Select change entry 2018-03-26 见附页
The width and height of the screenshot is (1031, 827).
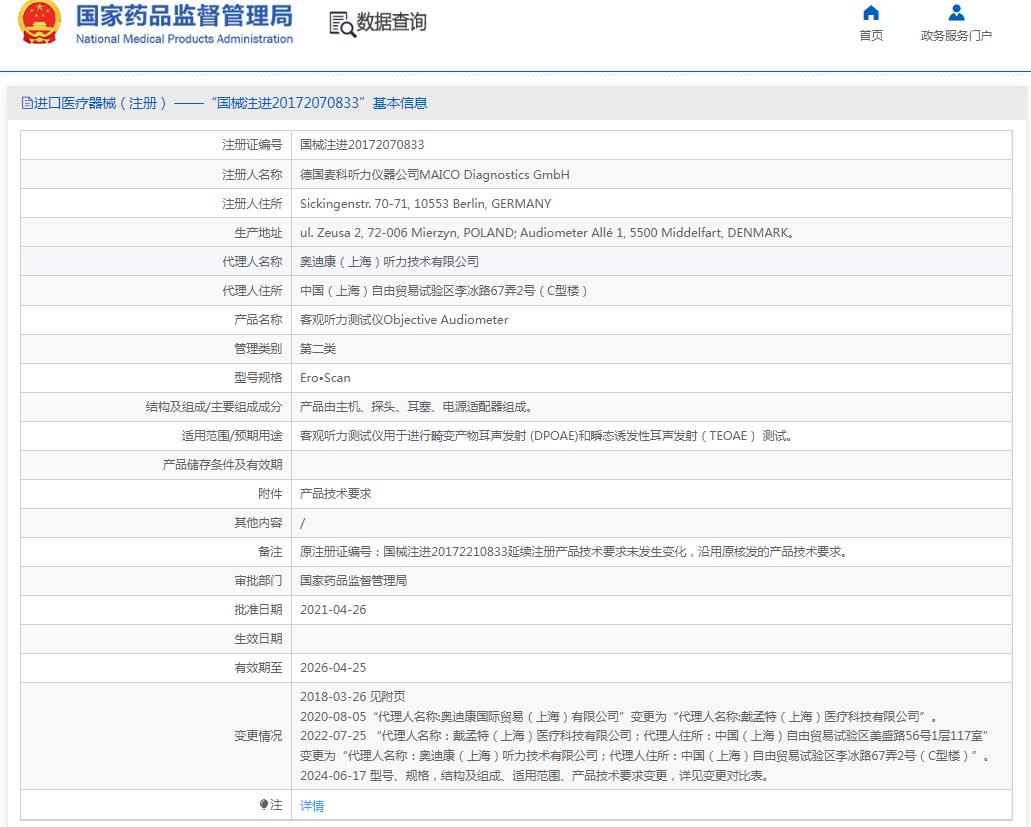point(352,696)
